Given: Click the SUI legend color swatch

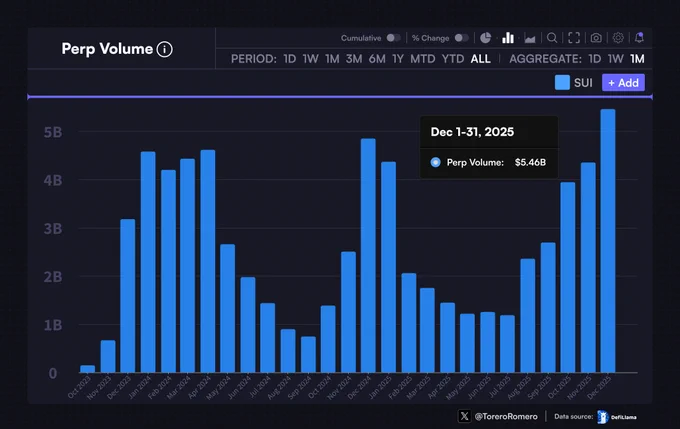Looking at the screenshot, I should click(x=562, y=82).
